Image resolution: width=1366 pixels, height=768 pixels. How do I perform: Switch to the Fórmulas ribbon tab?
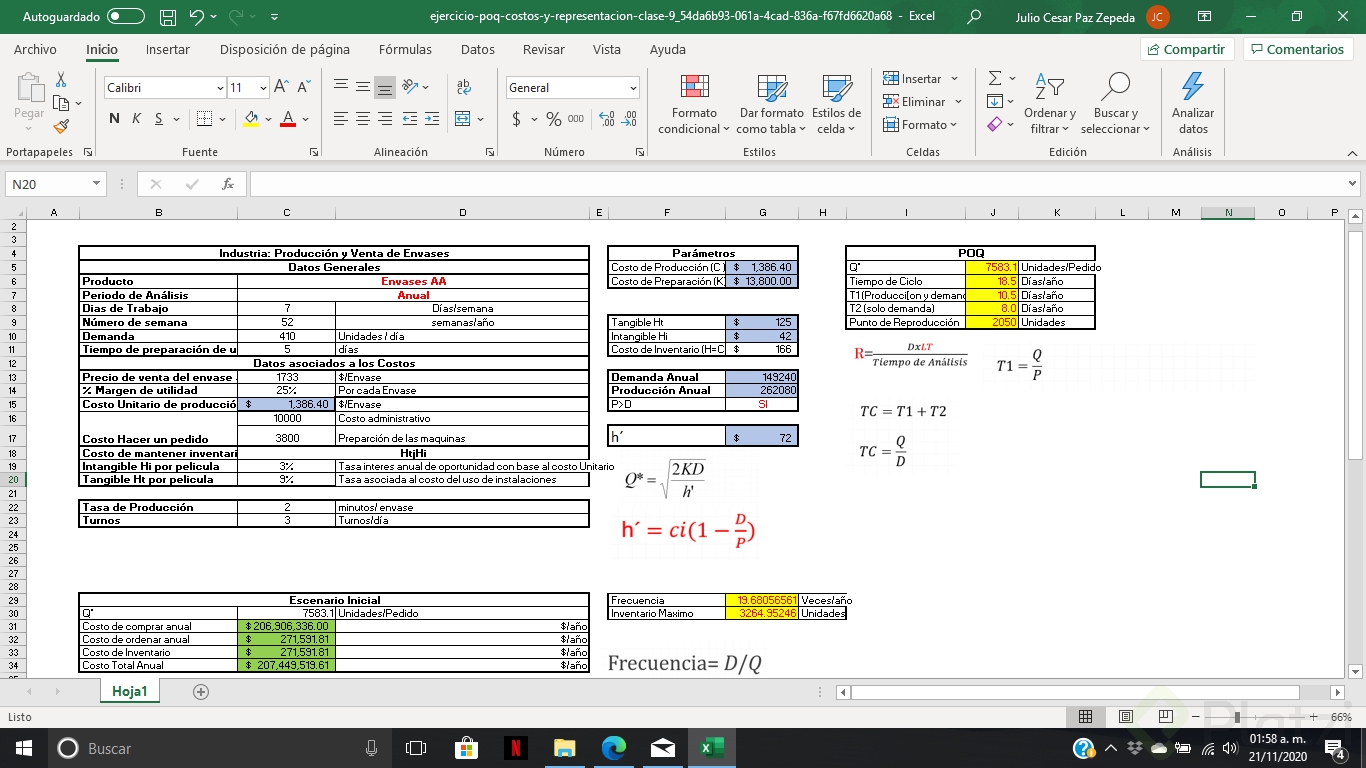(405, 49)
